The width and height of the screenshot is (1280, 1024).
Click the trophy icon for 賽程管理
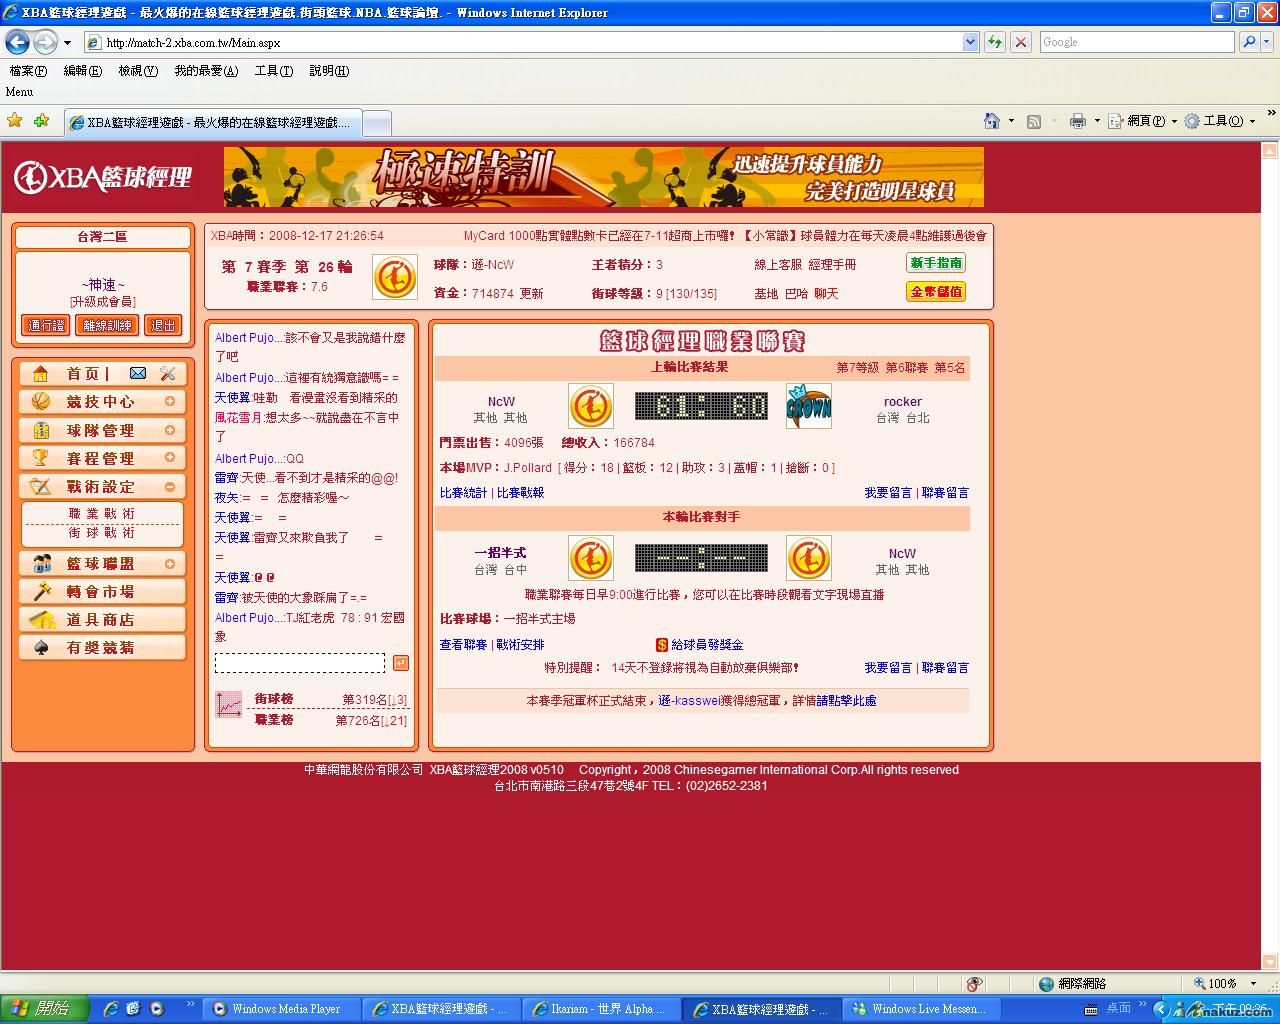coord(41,457)
